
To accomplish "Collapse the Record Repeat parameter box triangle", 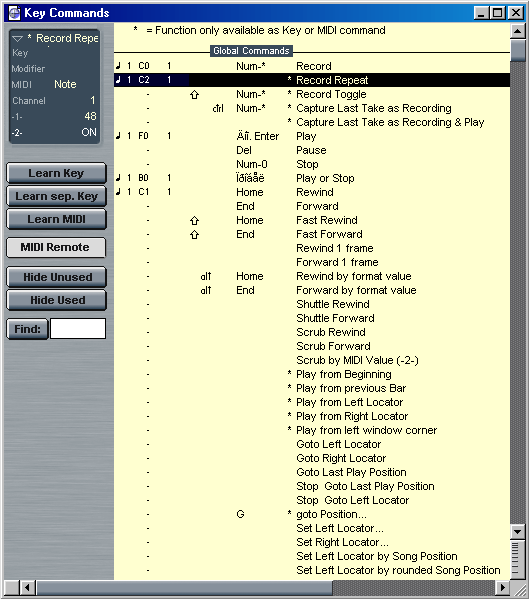I will pyautogui.click(x=18, y=38).
